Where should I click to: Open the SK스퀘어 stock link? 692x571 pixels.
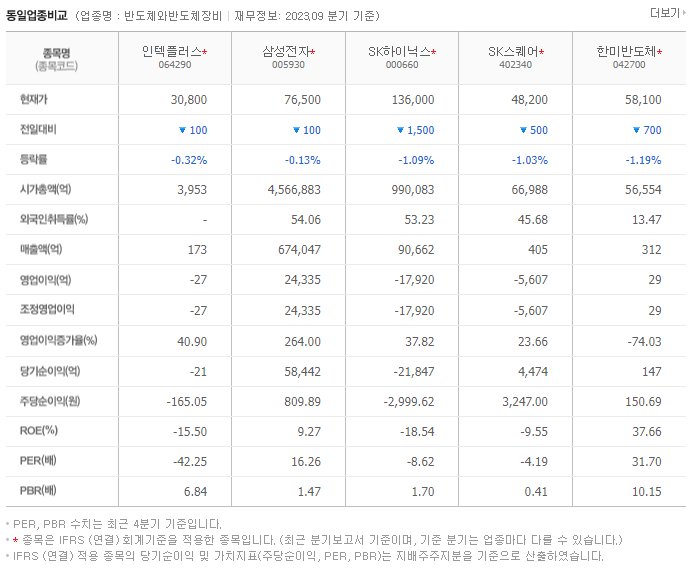(x=513, y=52)
